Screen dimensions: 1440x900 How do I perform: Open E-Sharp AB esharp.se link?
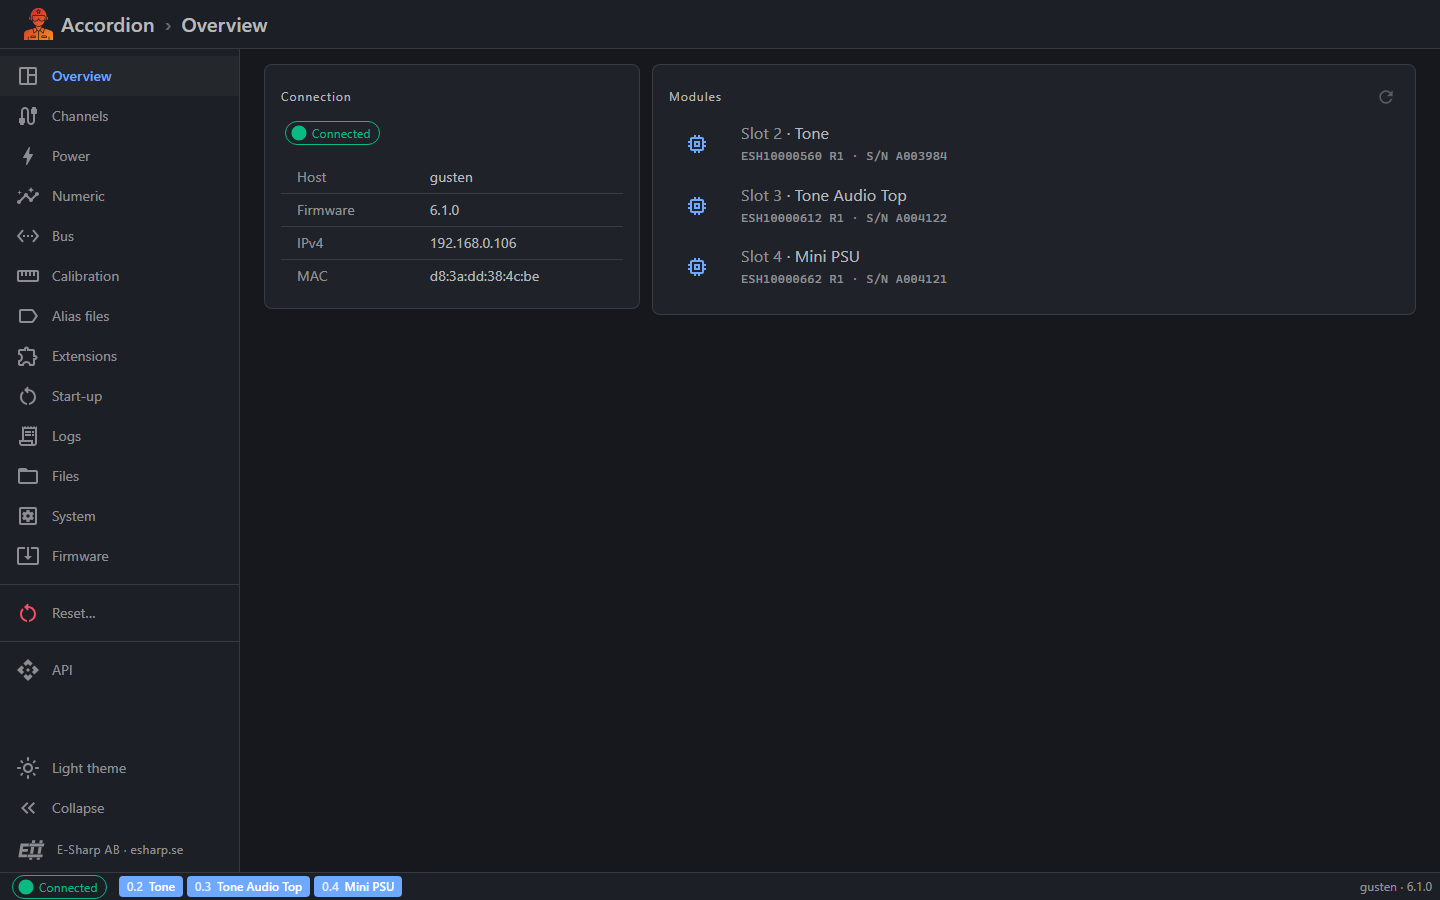(120, 850)
